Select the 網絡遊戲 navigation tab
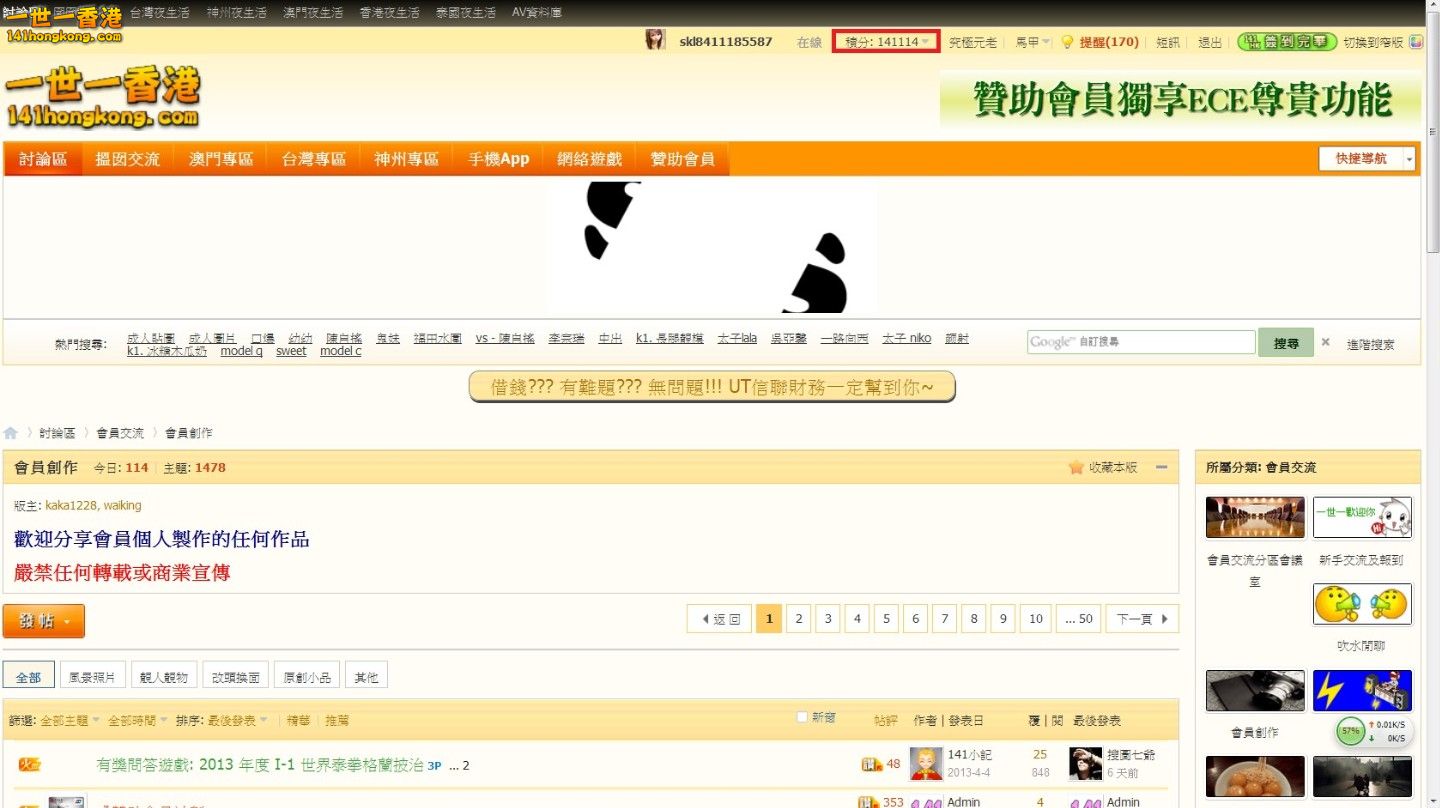This screenshot has height=808, width=1440. click(x=589, y=159)
